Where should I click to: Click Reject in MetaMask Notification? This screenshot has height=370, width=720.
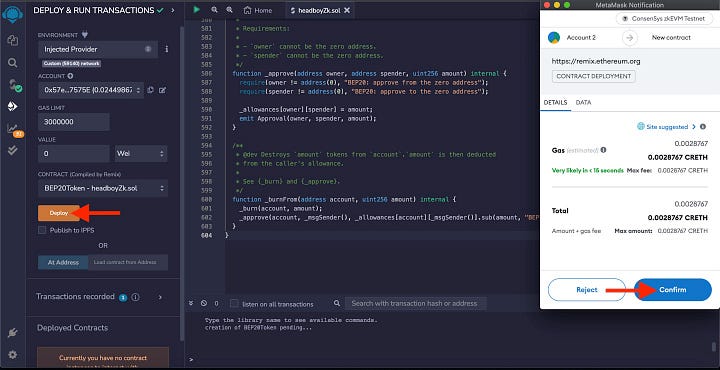tap(586, 290)
